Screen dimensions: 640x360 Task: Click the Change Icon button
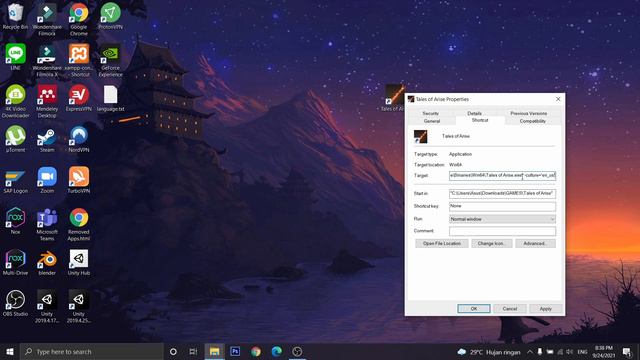[492, 244]
